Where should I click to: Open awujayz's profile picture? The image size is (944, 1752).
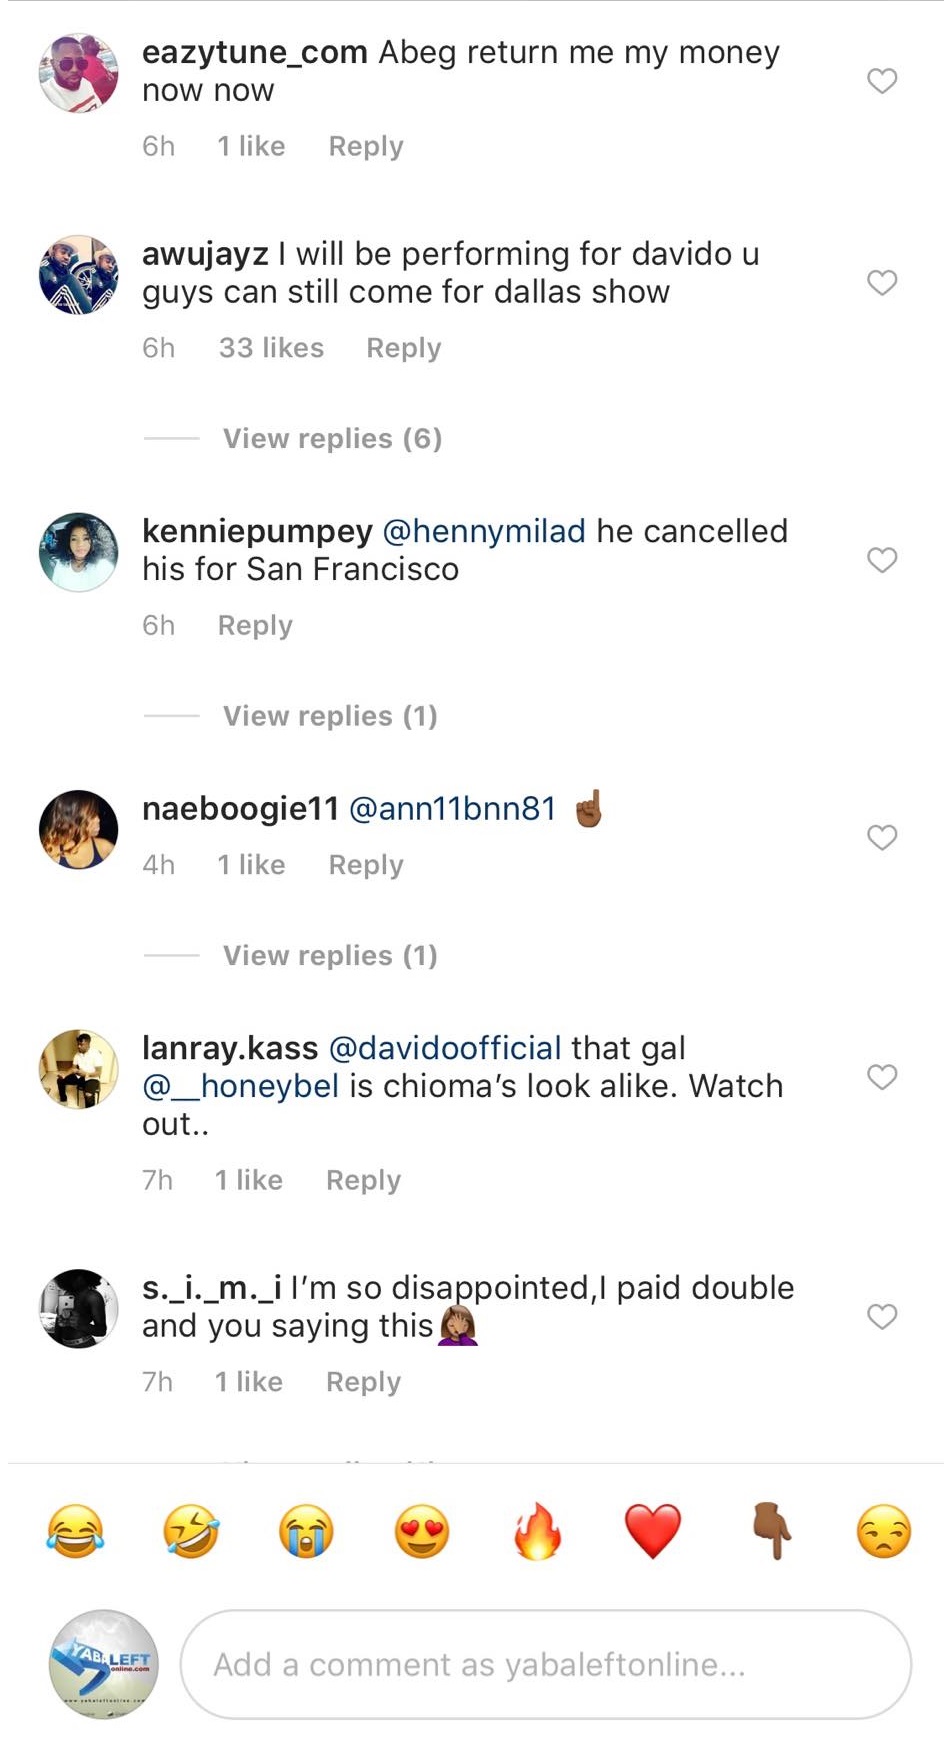coord(78,275)
